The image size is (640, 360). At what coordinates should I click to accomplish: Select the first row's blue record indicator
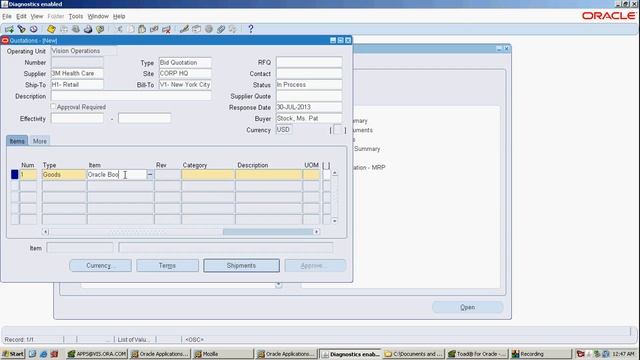[15, 175]
